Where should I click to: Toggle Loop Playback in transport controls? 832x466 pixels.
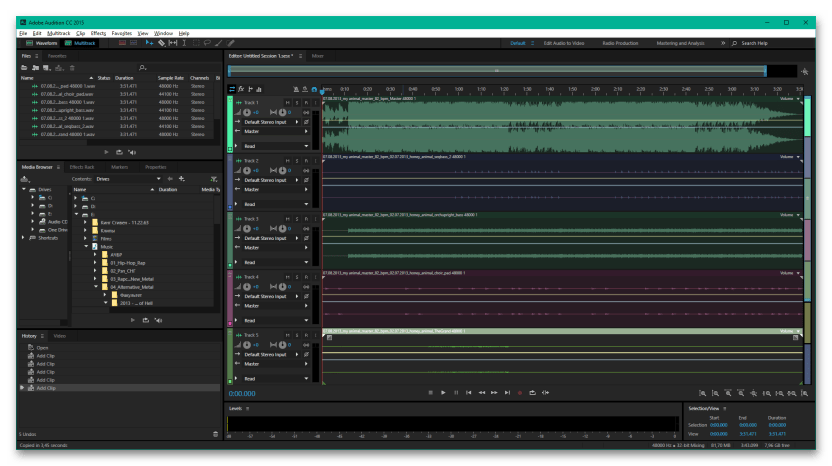pyautogui.click(x=533, y=392)
